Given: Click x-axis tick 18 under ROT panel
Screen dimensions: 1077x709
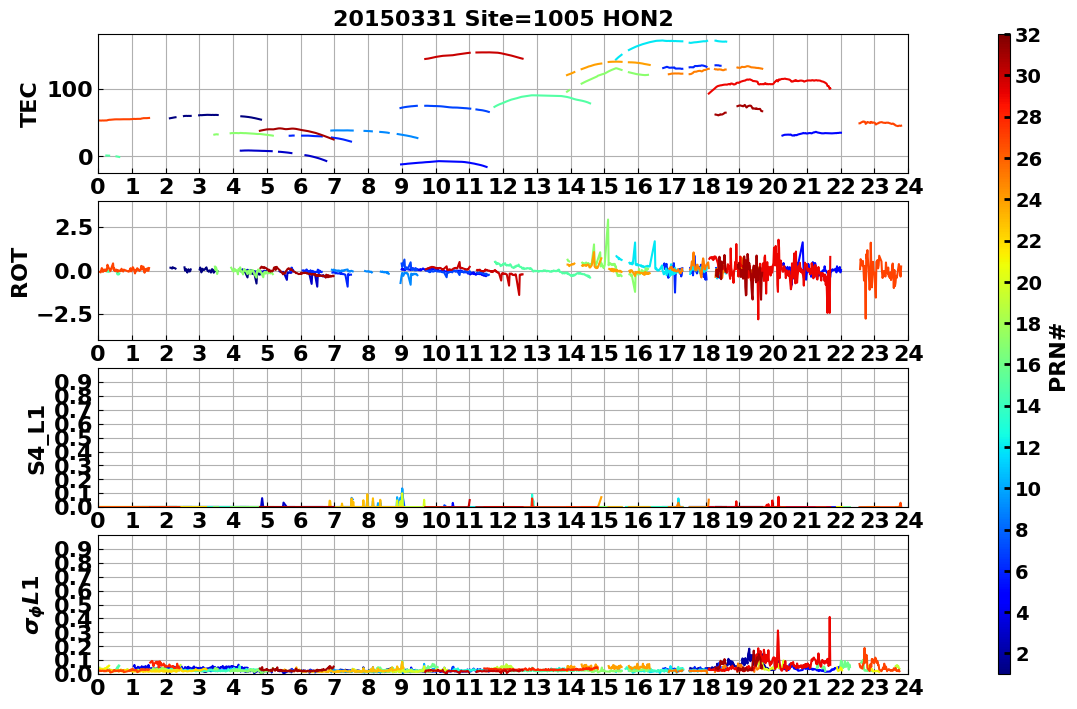Looking at the screenshot, I should [705, 353].
